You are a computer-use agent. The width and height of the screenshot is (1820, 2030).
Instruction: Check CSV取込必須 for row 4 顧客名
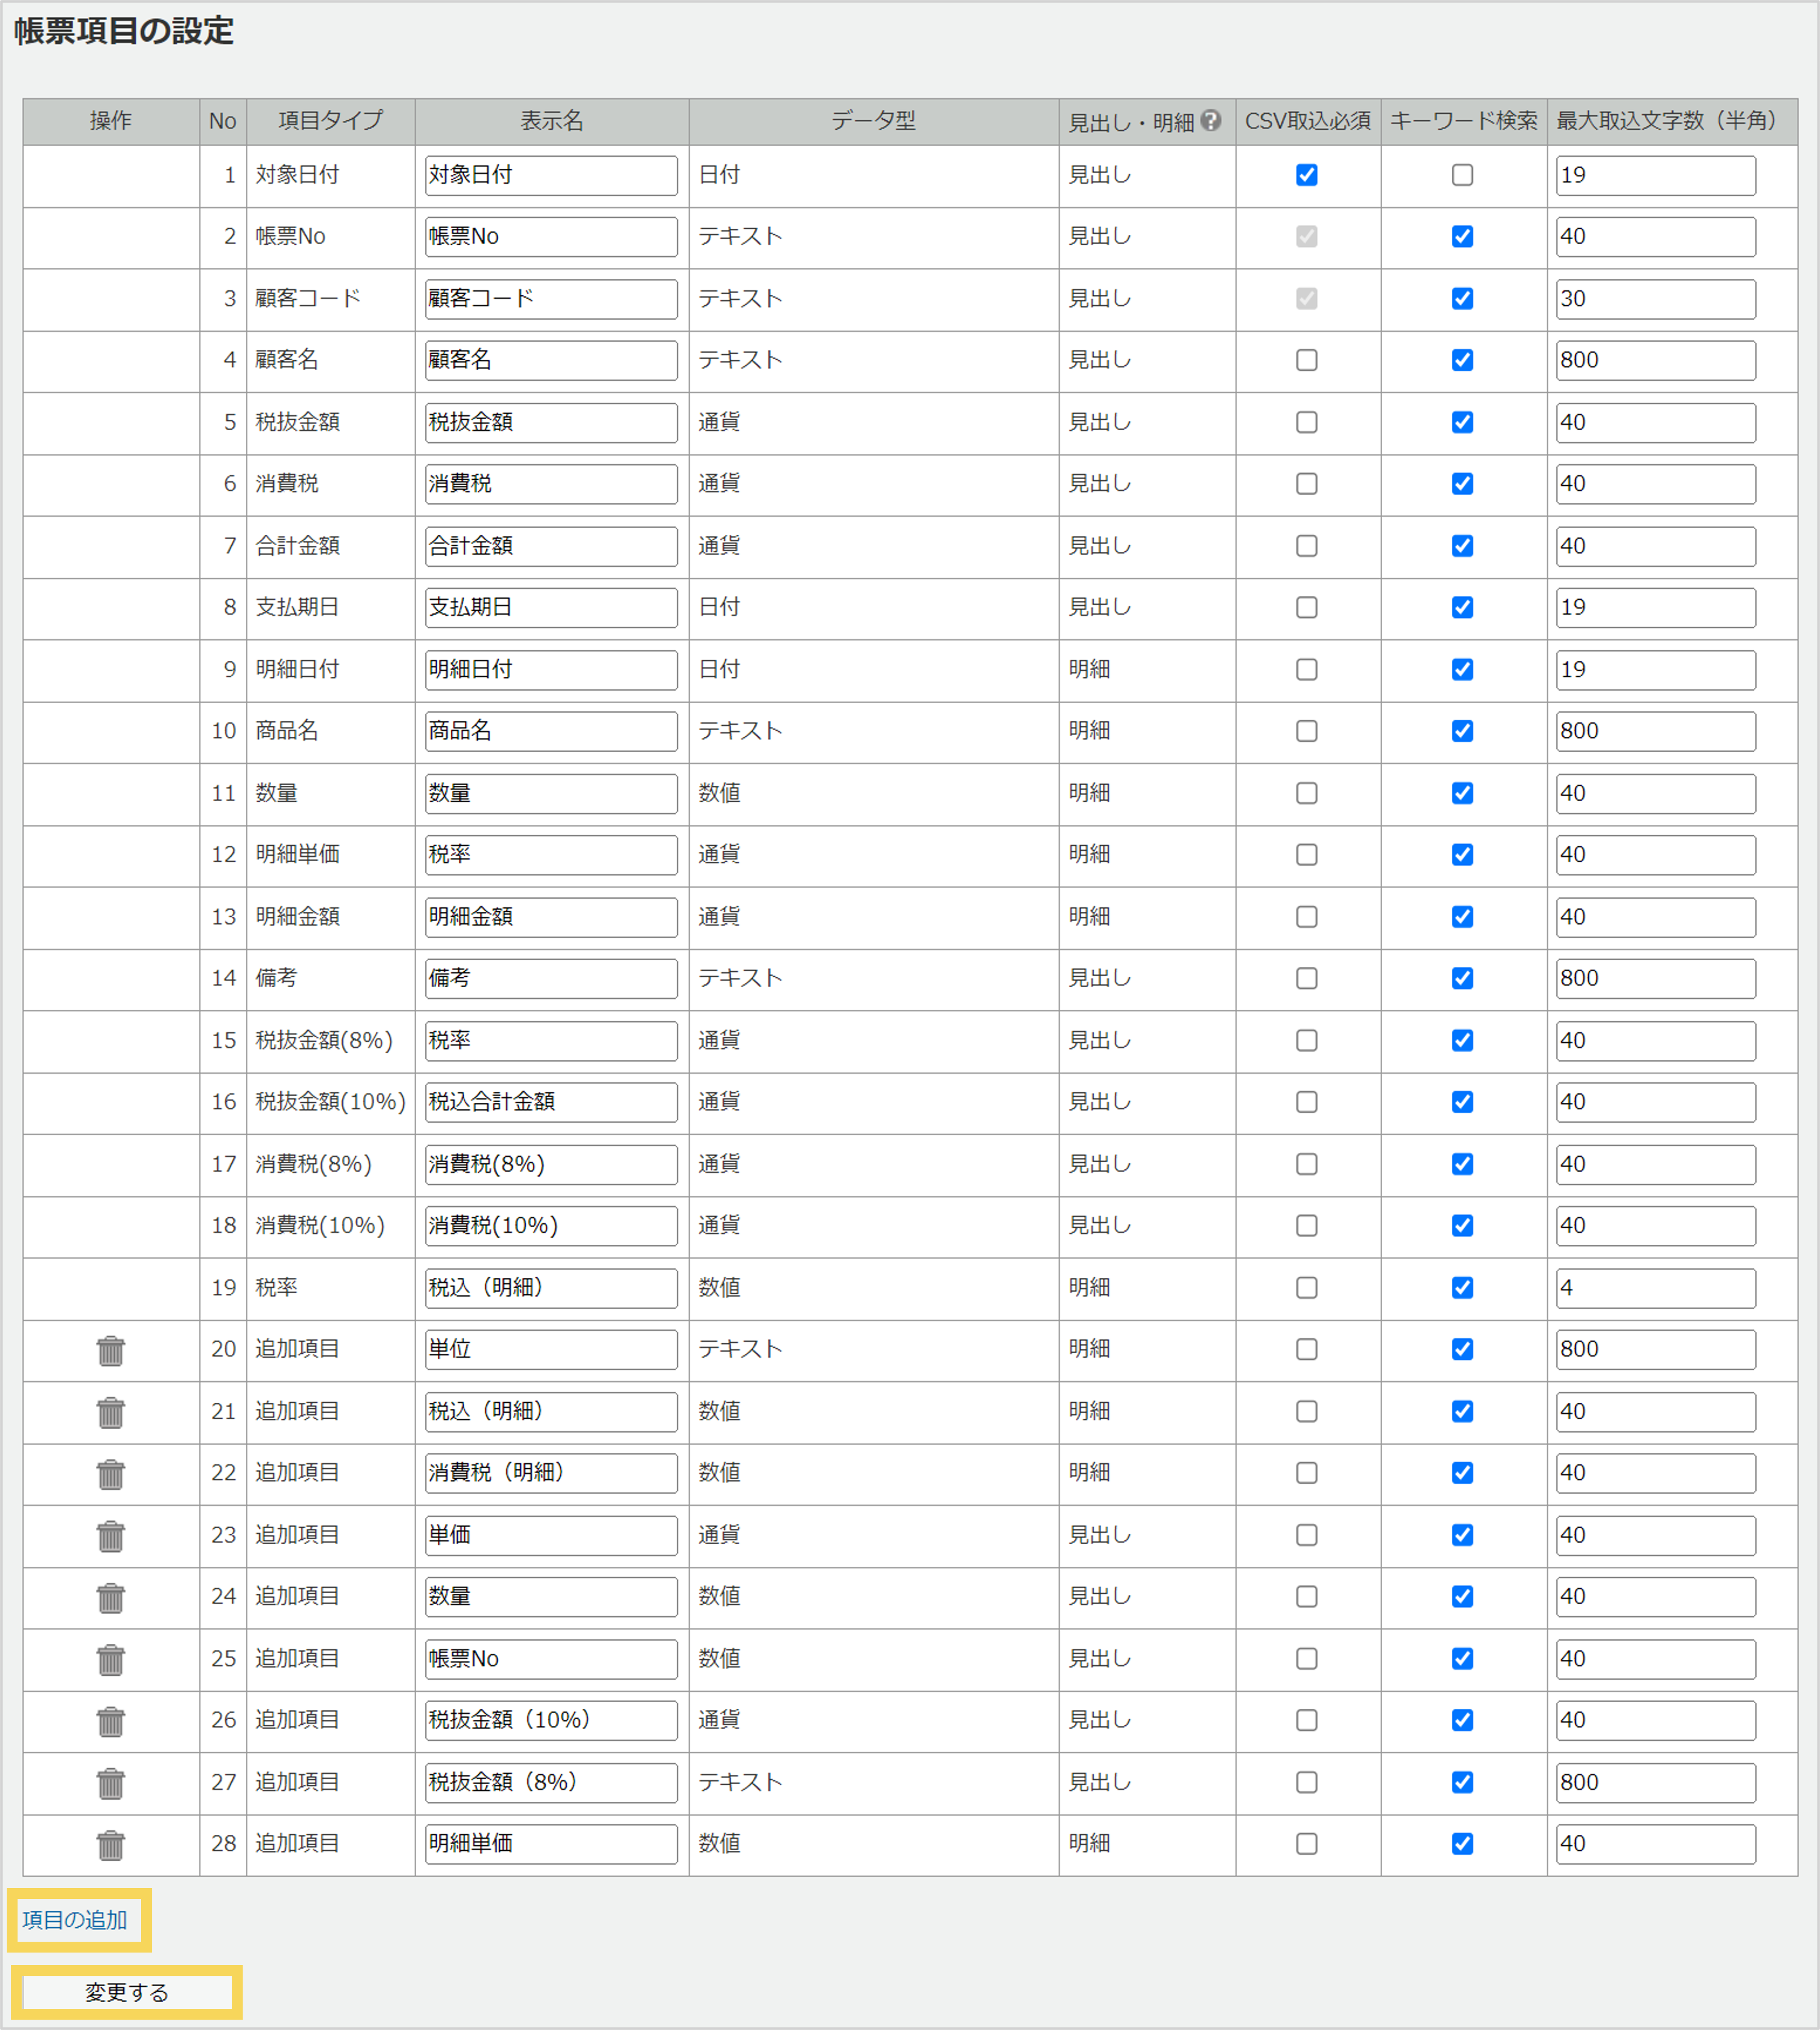1306,360
